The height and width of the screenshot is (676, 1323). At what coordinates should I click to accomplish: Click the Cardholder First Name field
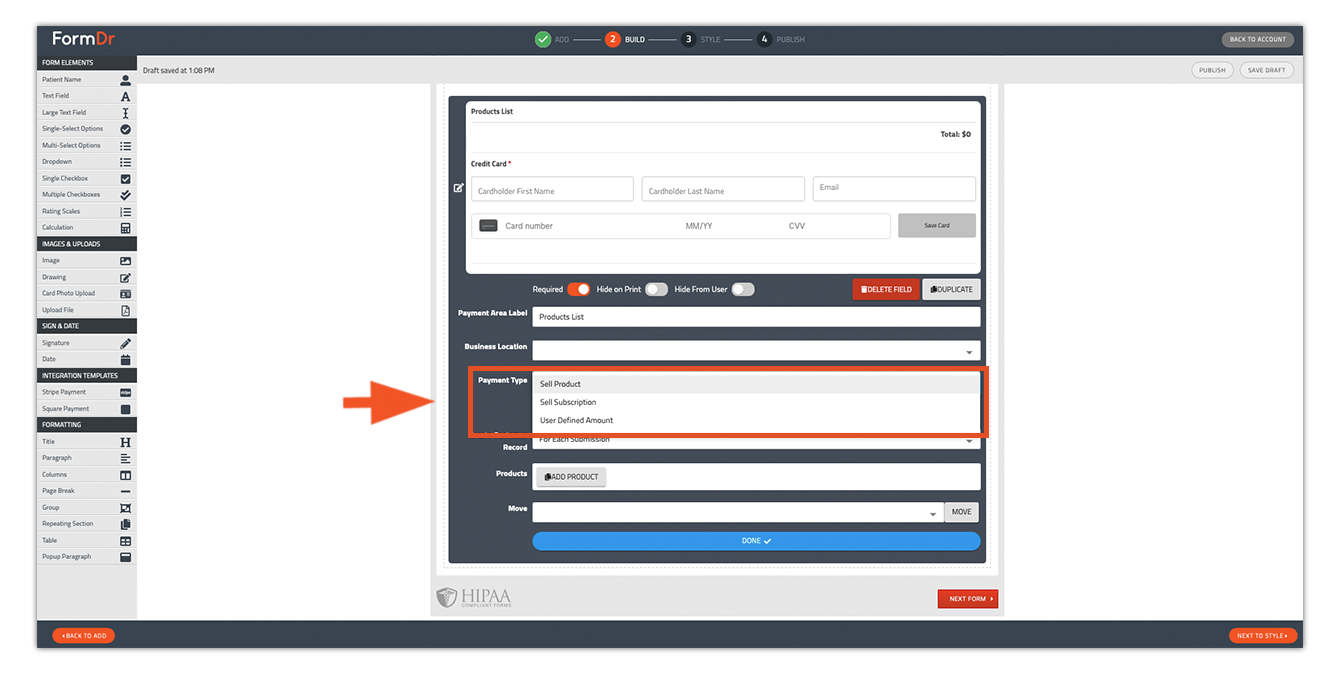[x=552, y=190]
